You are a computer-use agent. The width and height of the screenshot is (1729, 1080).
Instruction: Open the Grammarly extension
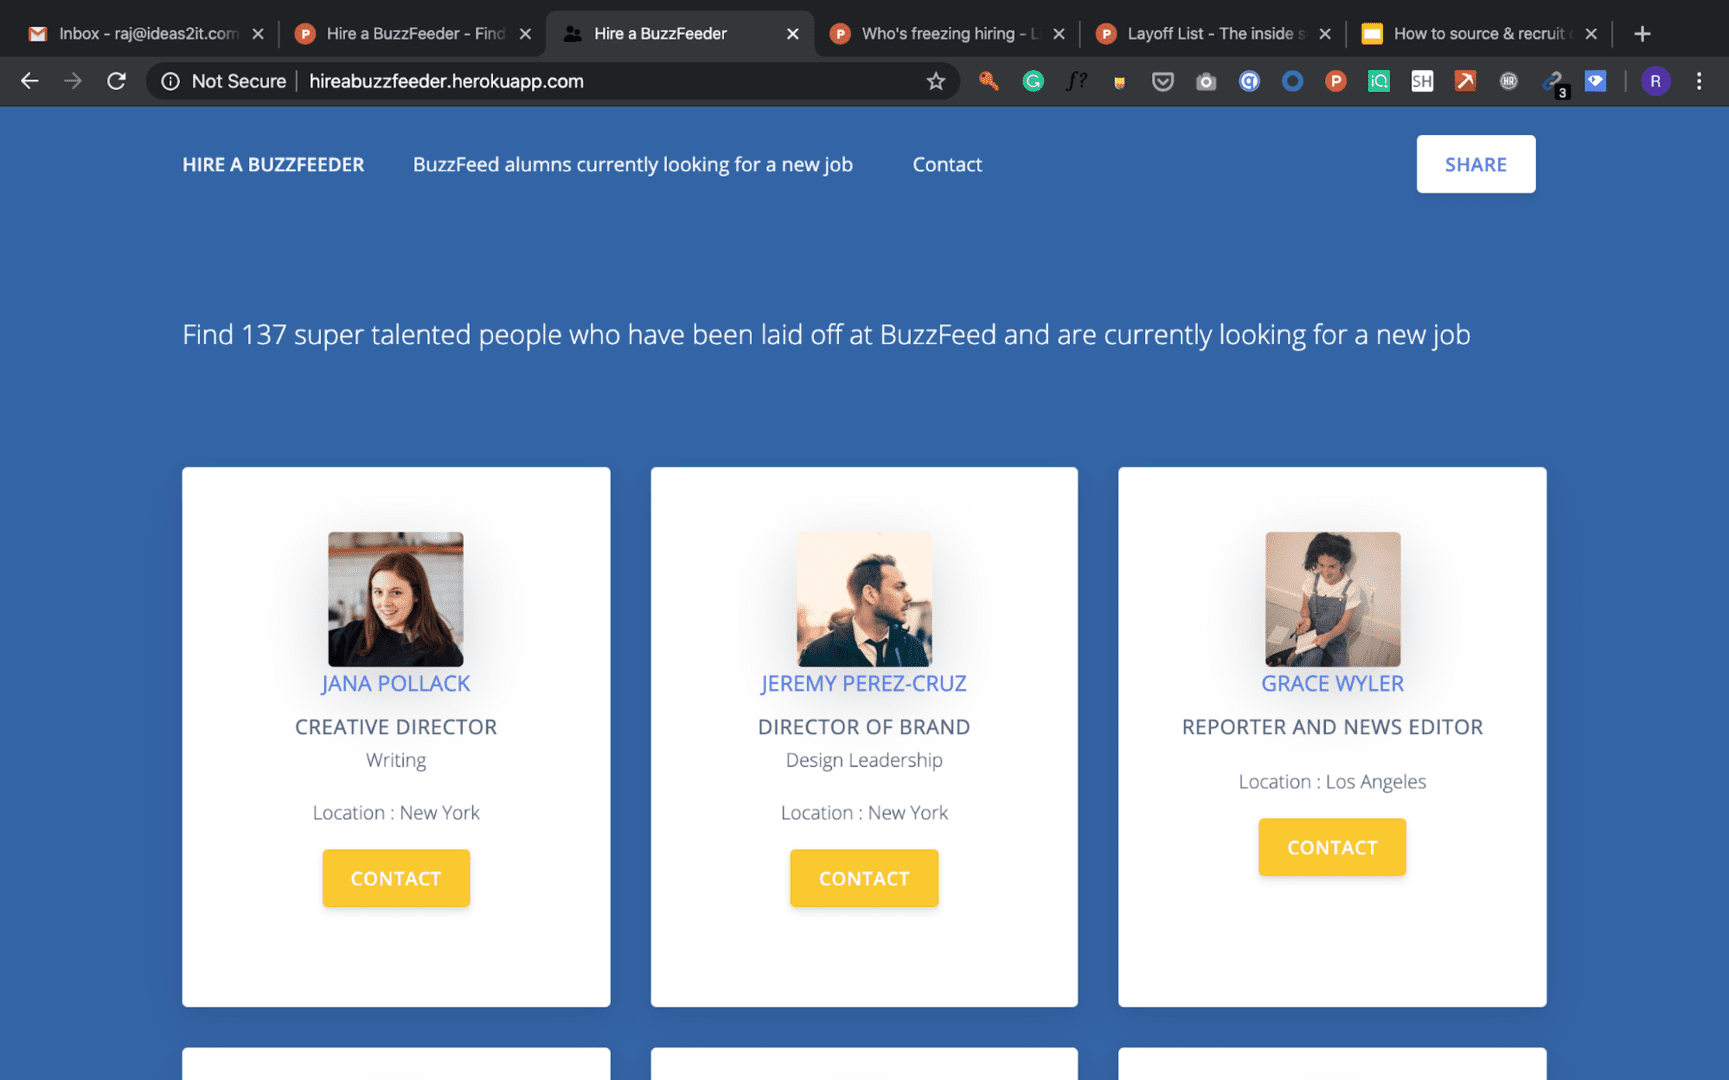click(1032, 81)
